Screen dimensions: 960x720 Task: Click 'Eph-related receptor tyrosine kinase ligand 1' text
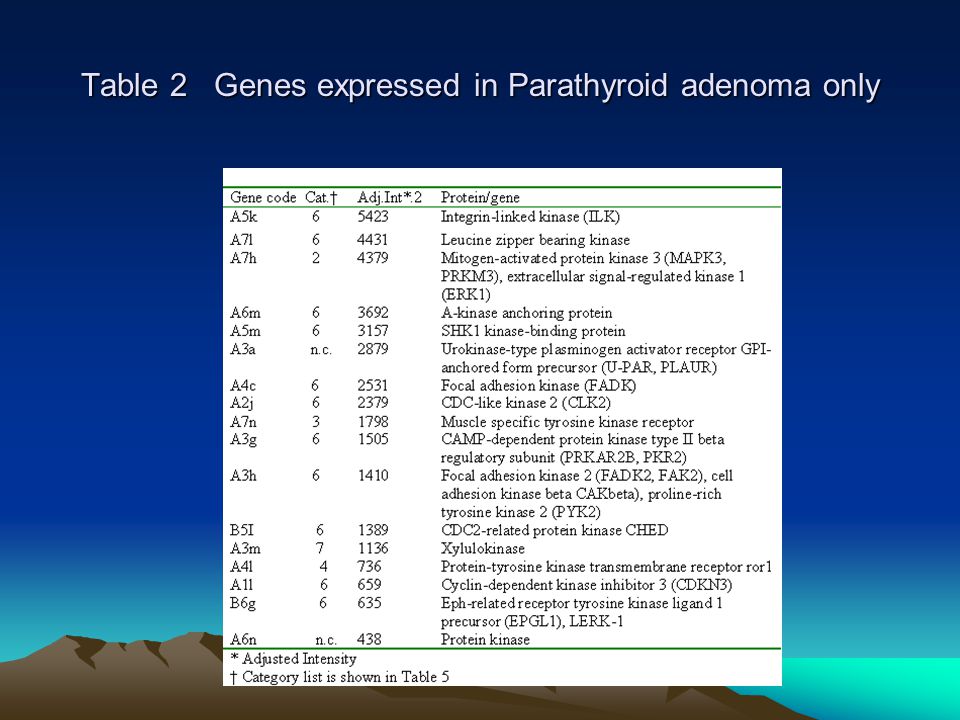(582, 604)
